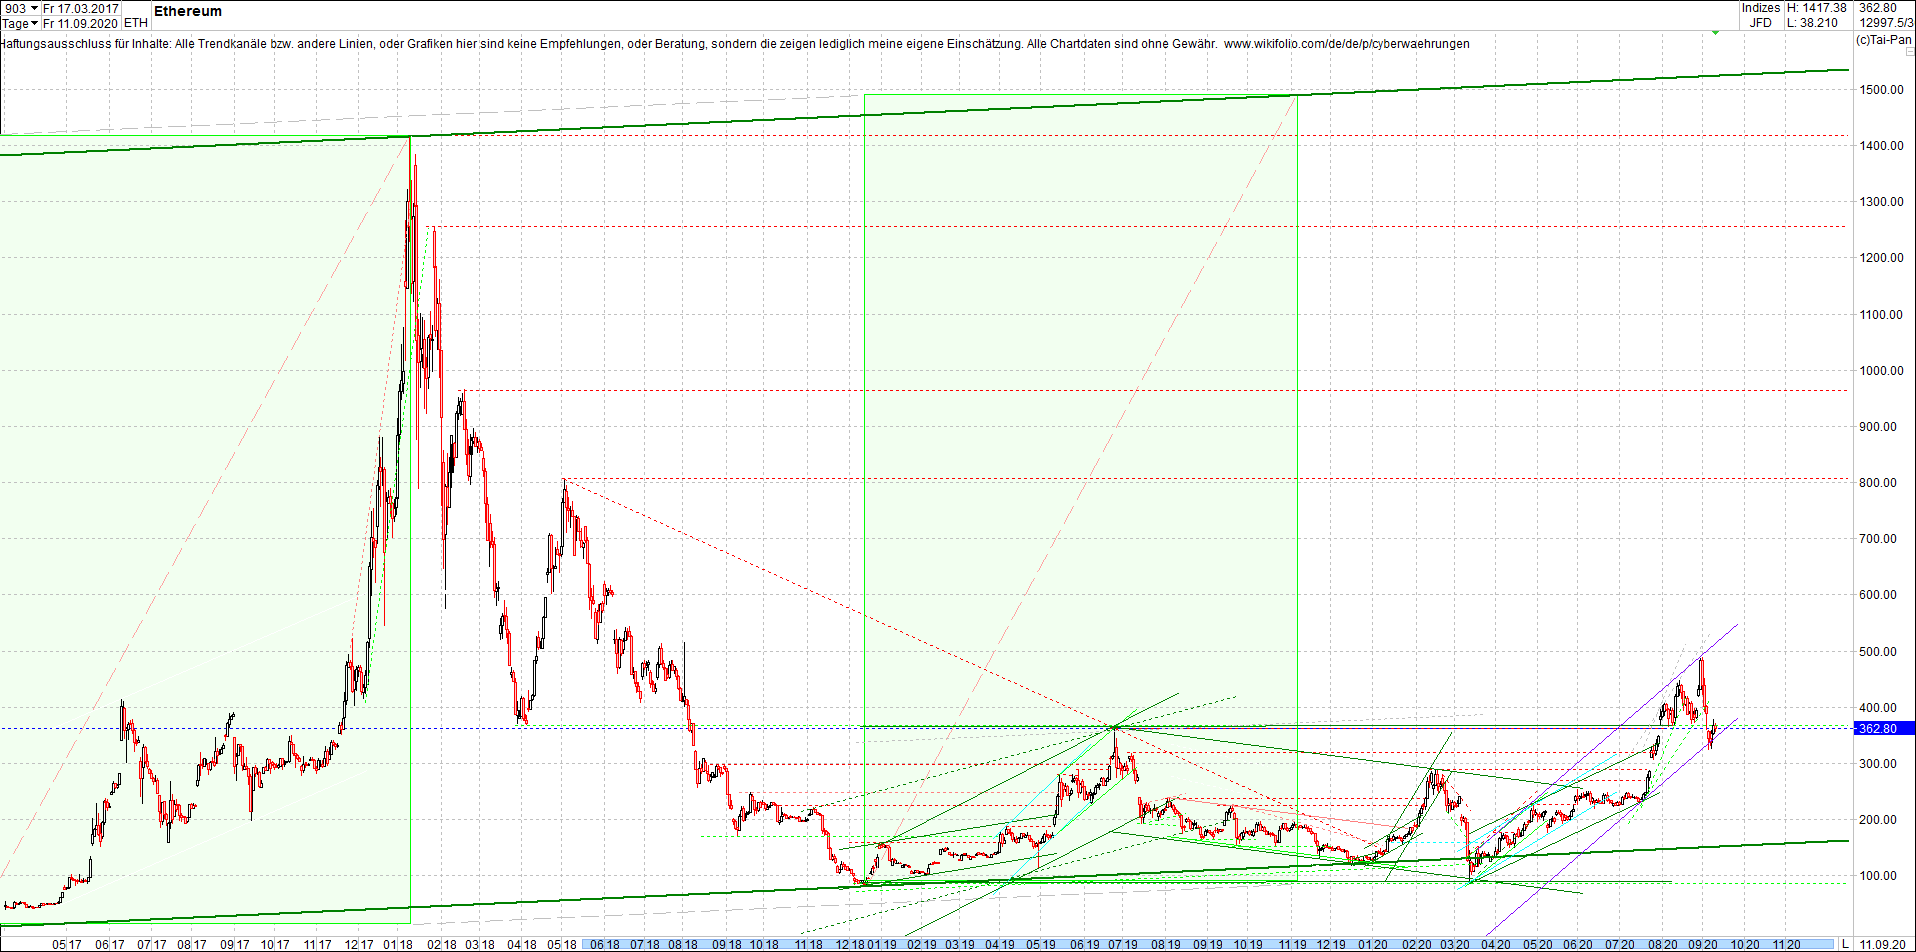Click the "L" button in the status bar
This screenshot has width=1916, height=952.
pyautogui.click(x=1843, y=941)
